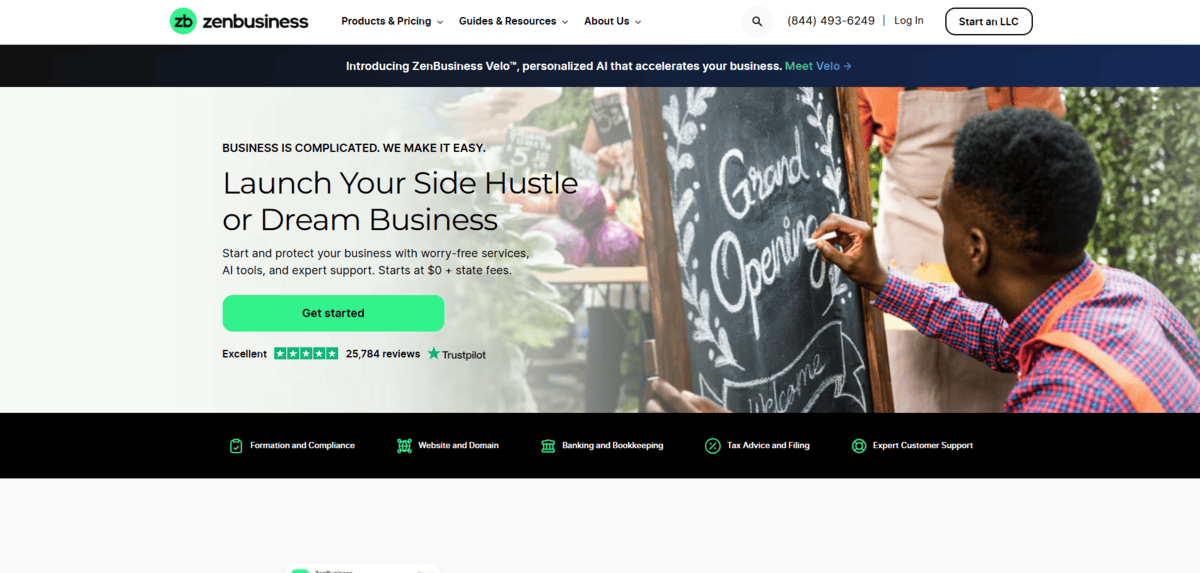1200x573 pixels.
Task: Open the search magnifier icon
Action: [x=757, y=21]
